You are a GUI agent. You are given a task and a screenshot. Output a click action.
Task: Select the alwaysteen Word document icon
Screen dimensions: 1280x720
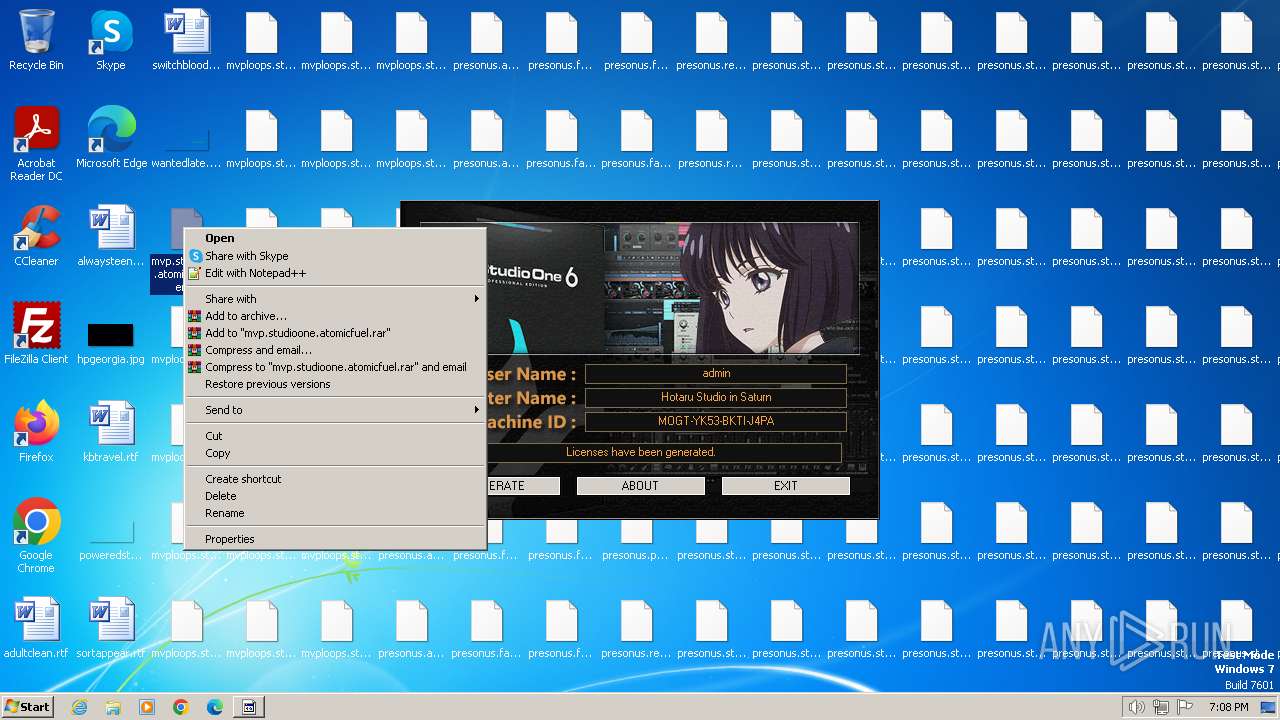[x=111, y=236]
